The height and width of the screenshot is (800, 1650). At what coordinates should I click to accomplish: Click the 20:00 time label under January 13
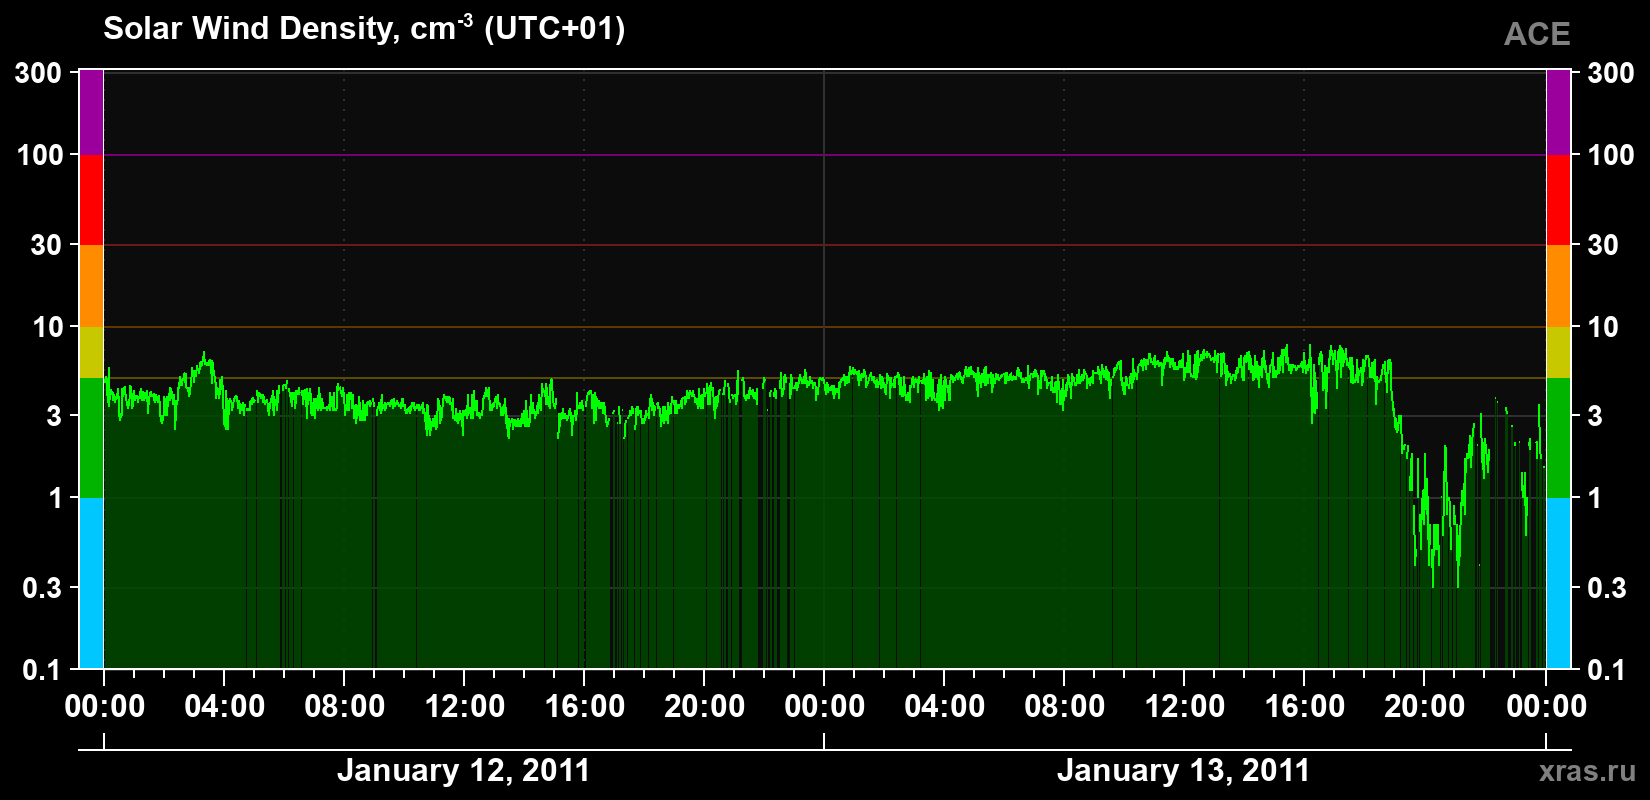tap(1425, 707)
